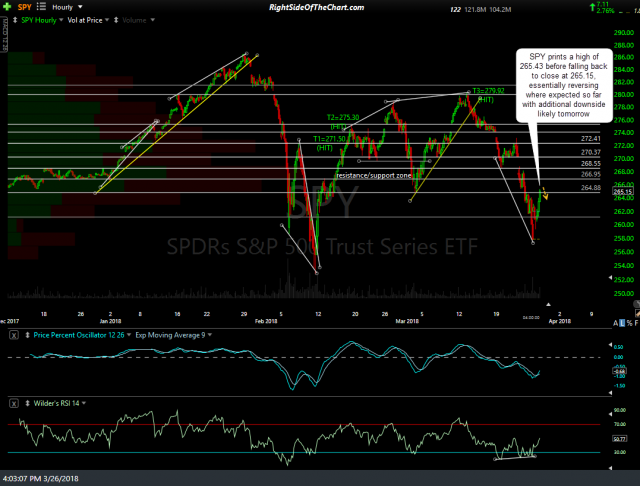Click the Apr 2018 time axis label
The width and height of the screenshot is (640, 486).
coord(560,321)
